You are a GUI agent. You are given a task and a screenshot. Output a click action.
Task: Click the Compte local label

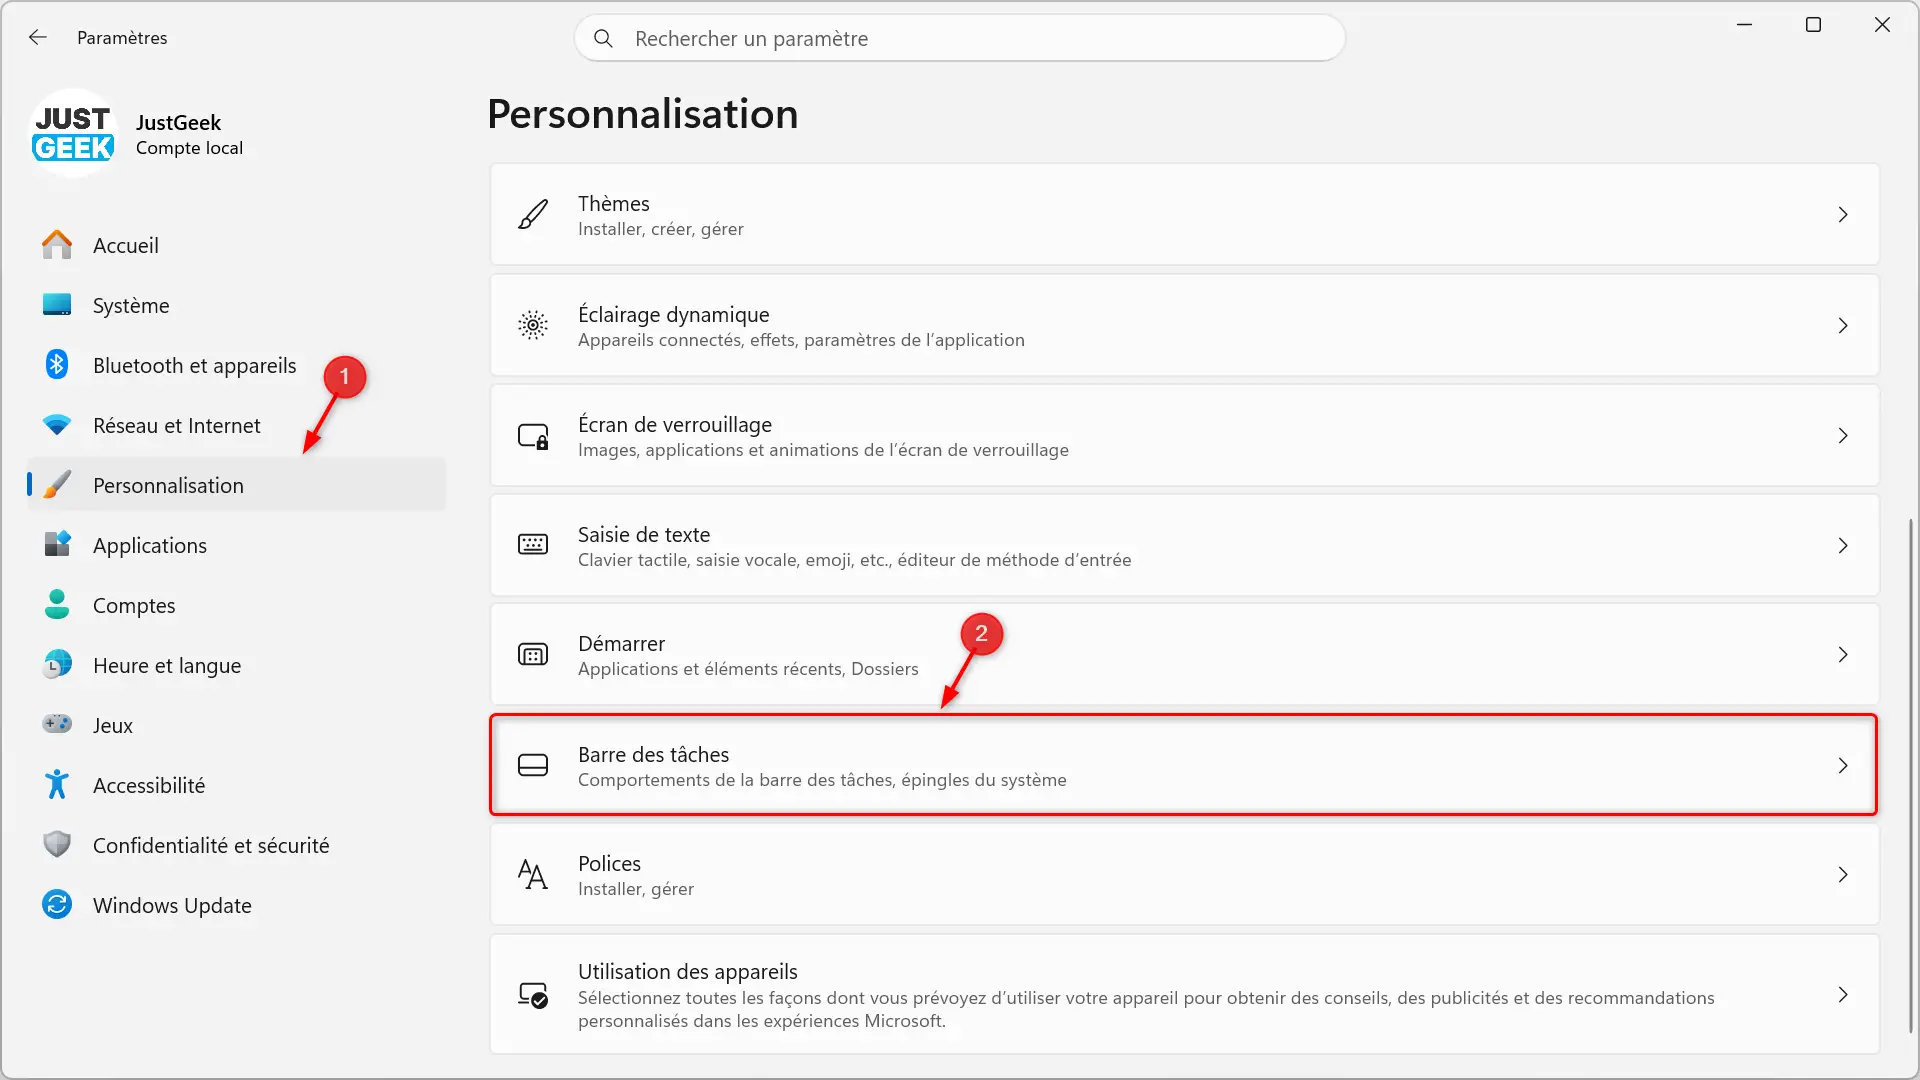189,148
